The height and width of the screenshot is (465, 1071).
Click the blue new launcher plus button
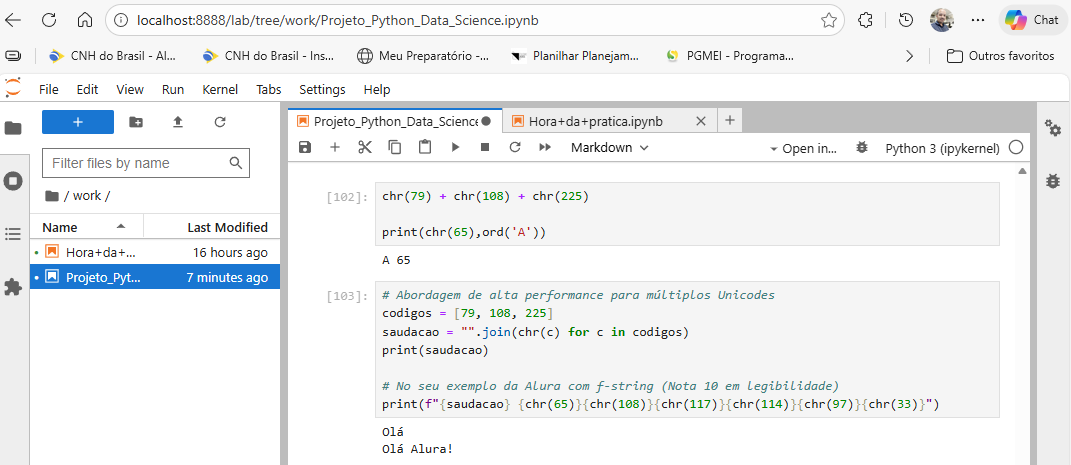click(x=78, y=122)
